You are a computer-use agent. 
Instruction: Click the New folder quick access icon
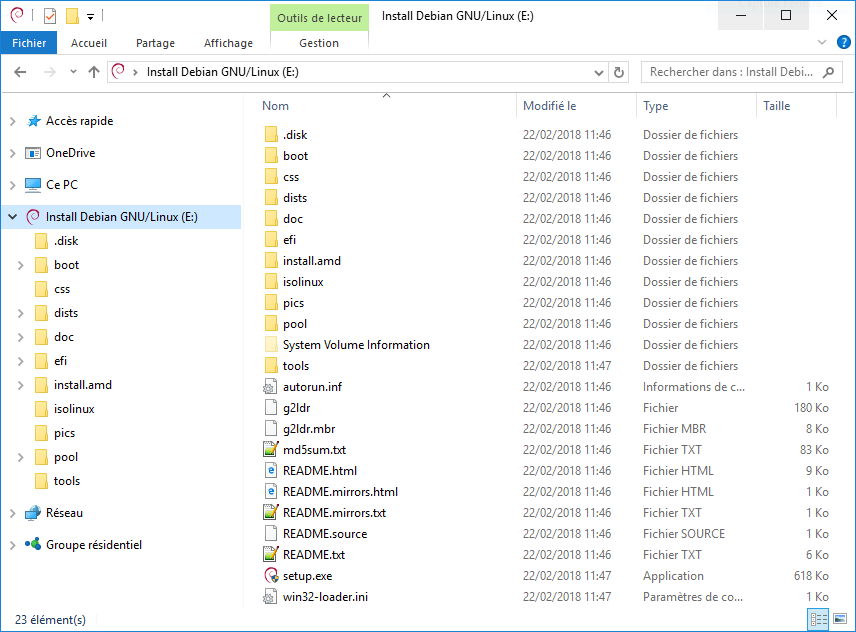tap(73, 16)
